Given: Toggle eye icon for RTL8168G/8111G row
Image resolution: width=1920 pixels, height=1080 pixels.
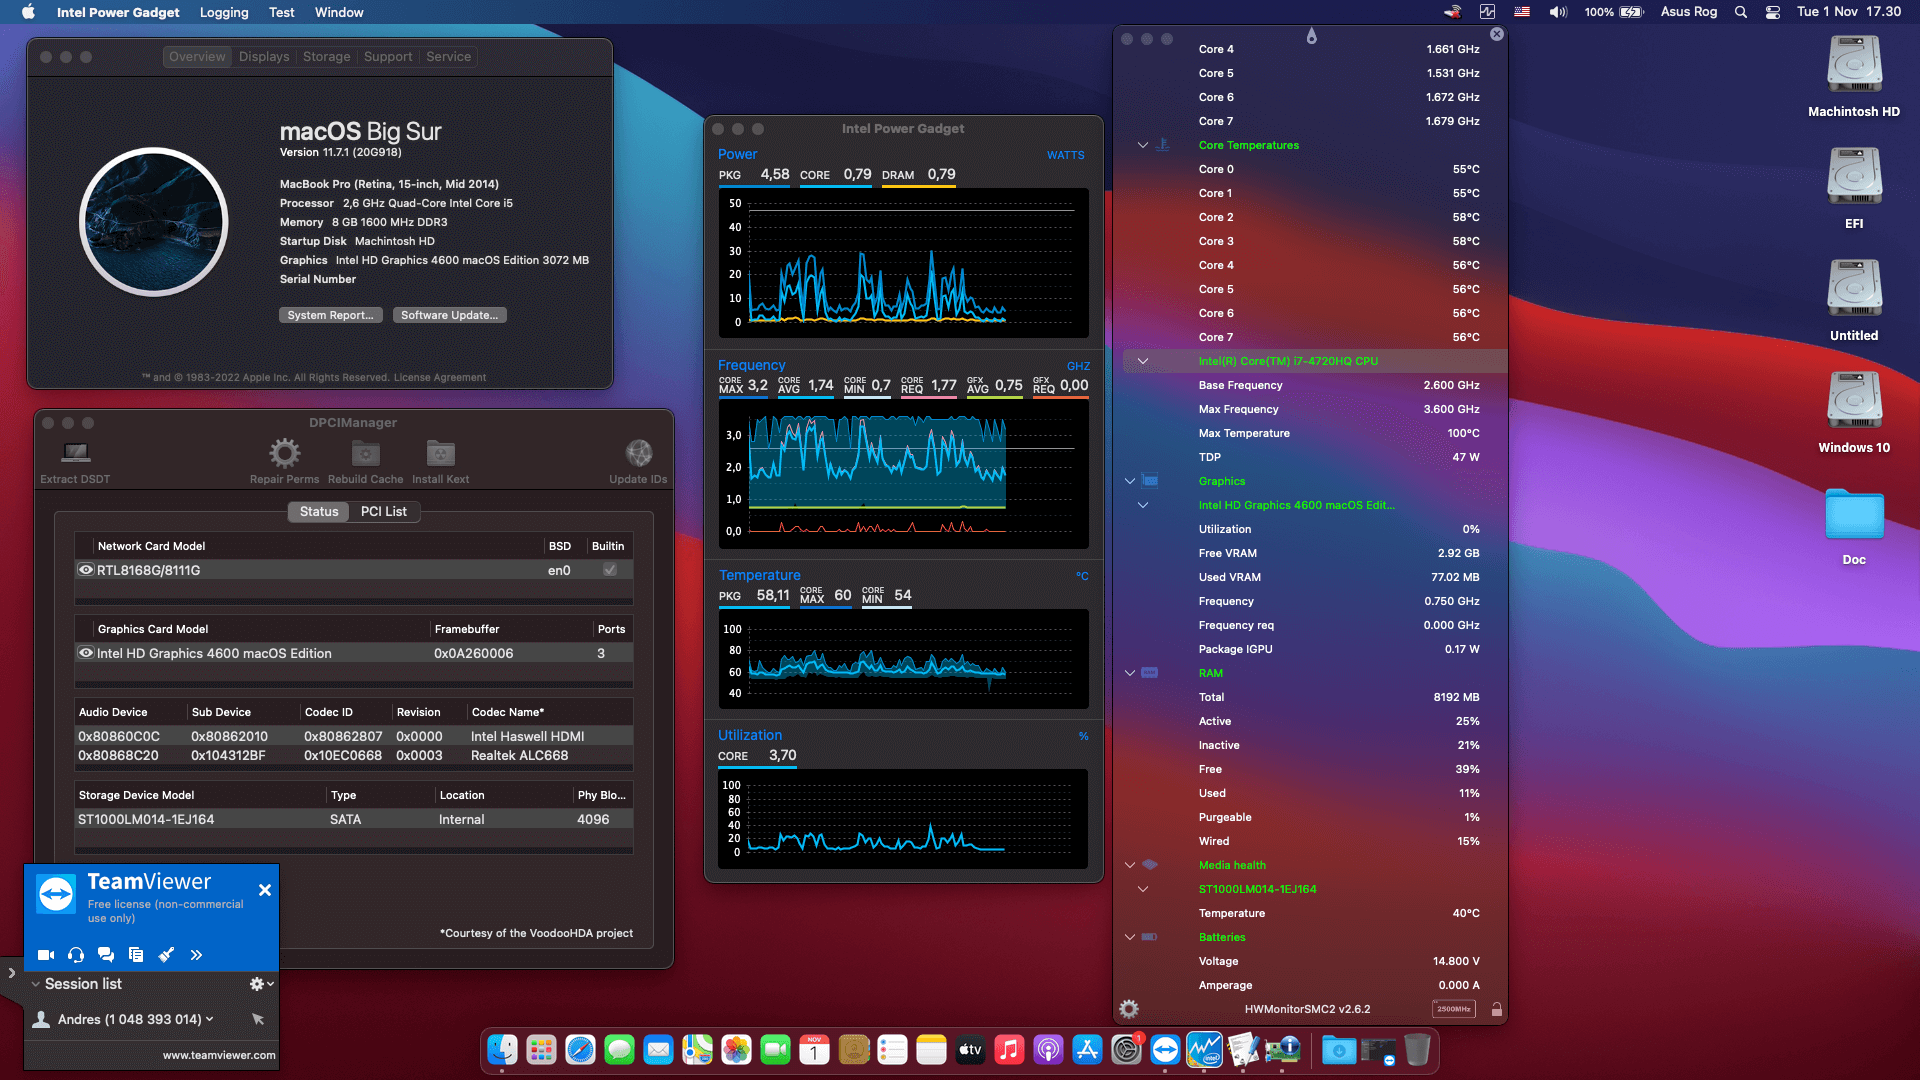Looking at the screenshot, I should coord(86,570).
